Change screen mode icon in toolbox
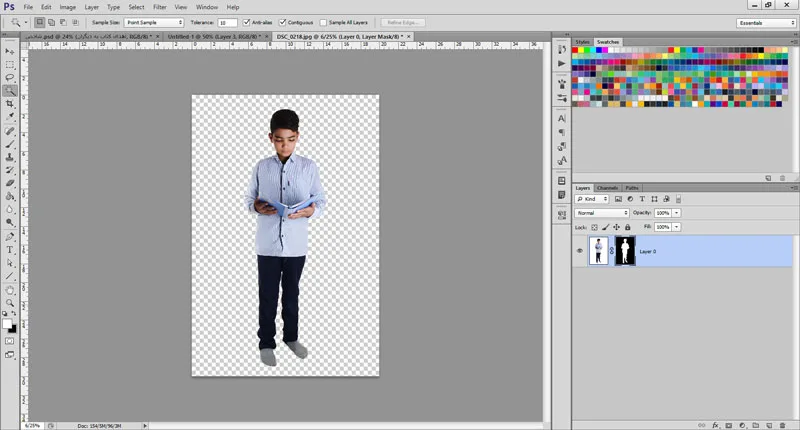The width and height of the screenshot is (800, 430). (x=10, y=355)
